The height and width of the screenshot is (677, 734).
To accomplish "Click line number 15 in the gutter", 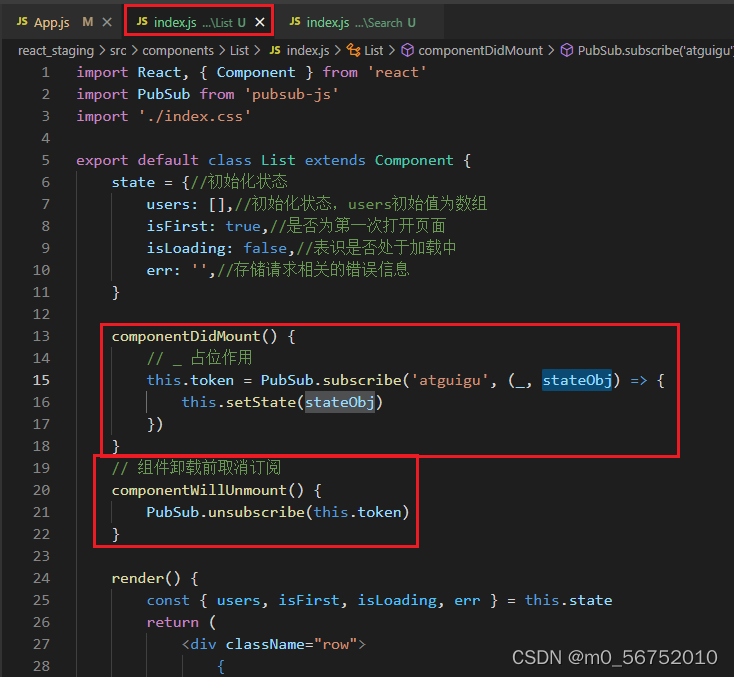I will (x=41, y=380).
